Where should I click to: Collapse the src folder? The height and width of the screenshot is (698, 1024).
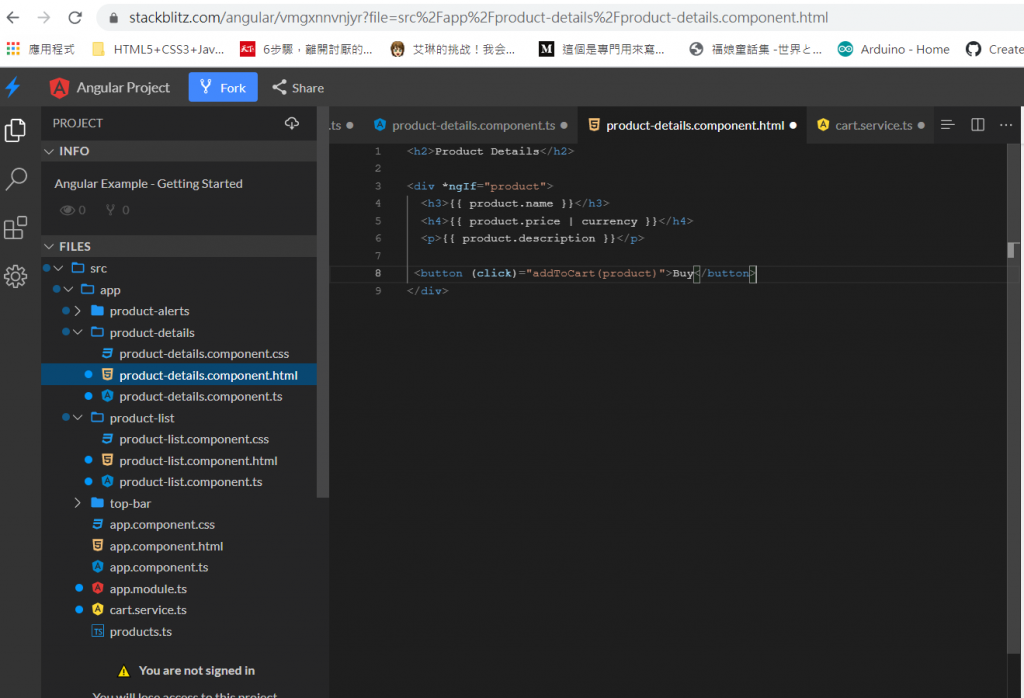pyautogui.click(x=58, y=268)
